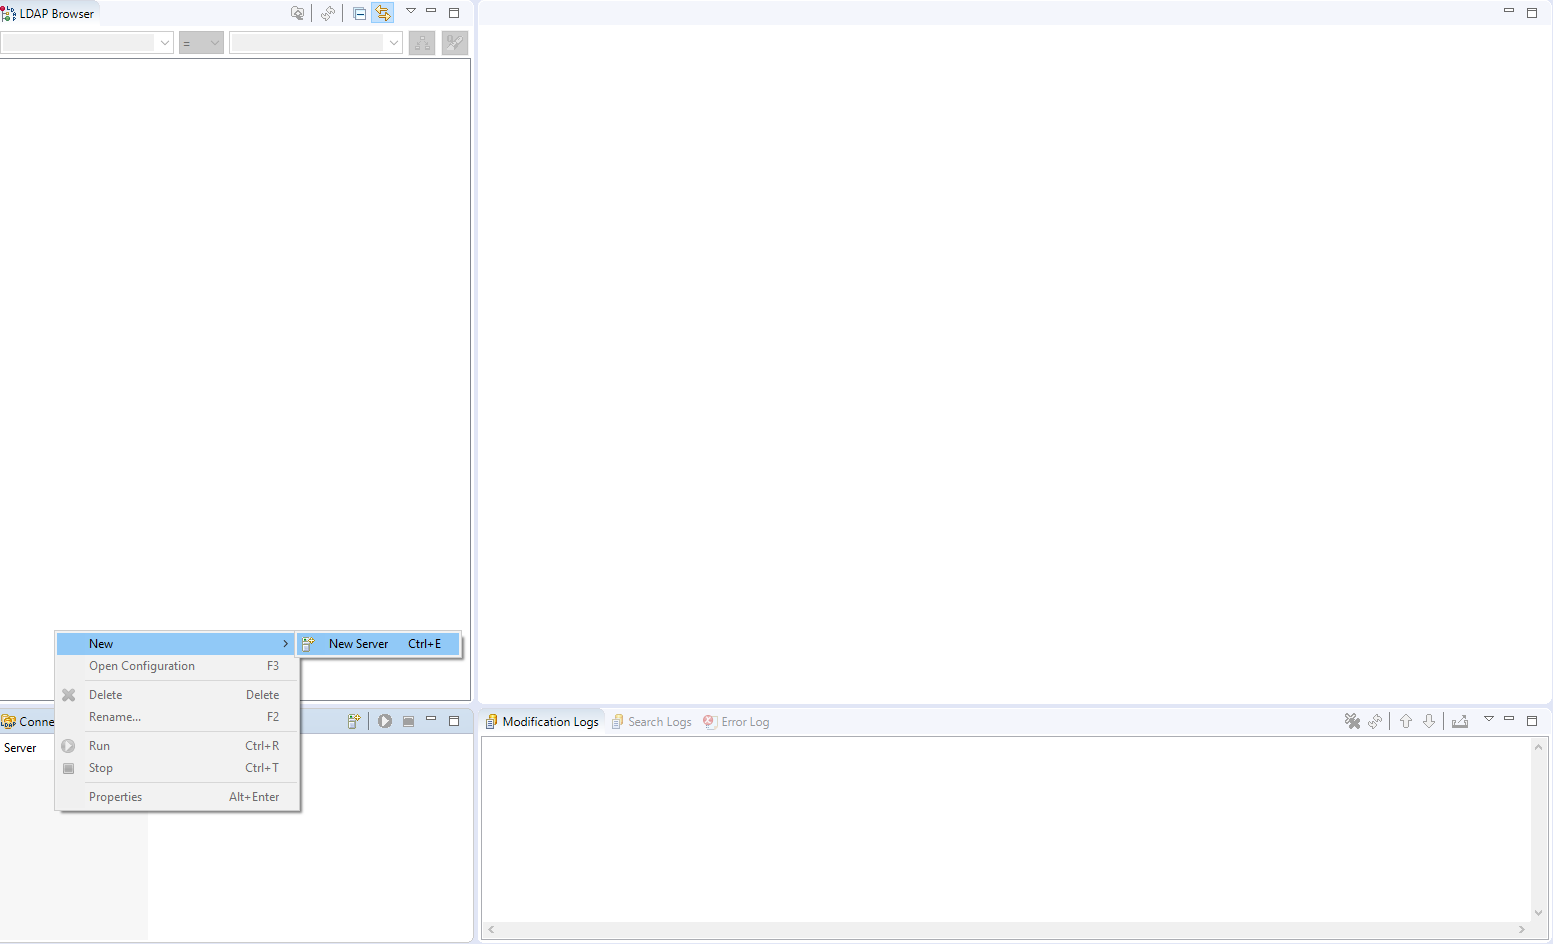
Task: Open the LDAP Browser view menu triangle
Action: (410, 10)
